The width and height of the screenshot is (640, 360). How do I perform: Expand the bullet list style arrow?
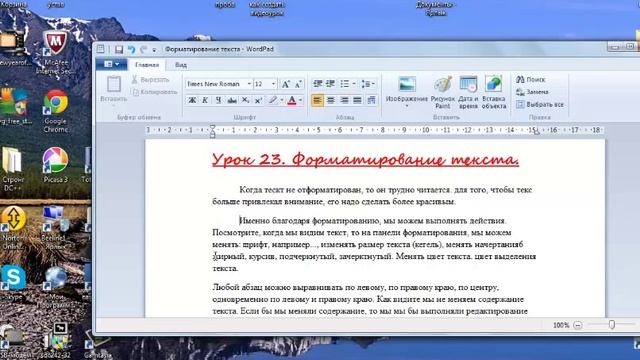354,84
